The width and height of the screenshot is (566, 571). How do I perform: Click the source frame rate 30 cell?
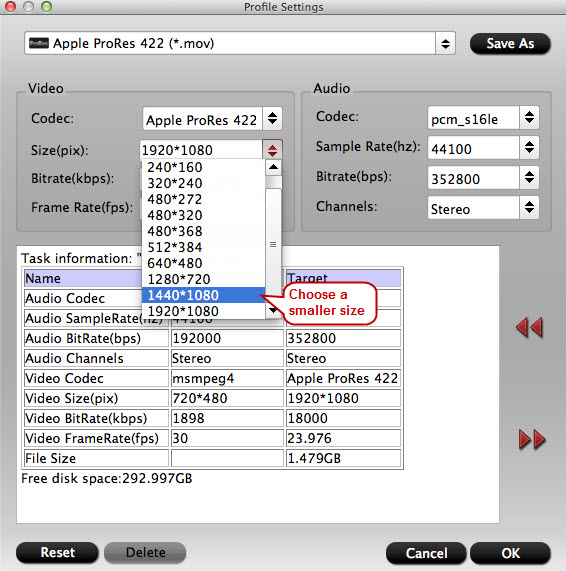[227, 438]
